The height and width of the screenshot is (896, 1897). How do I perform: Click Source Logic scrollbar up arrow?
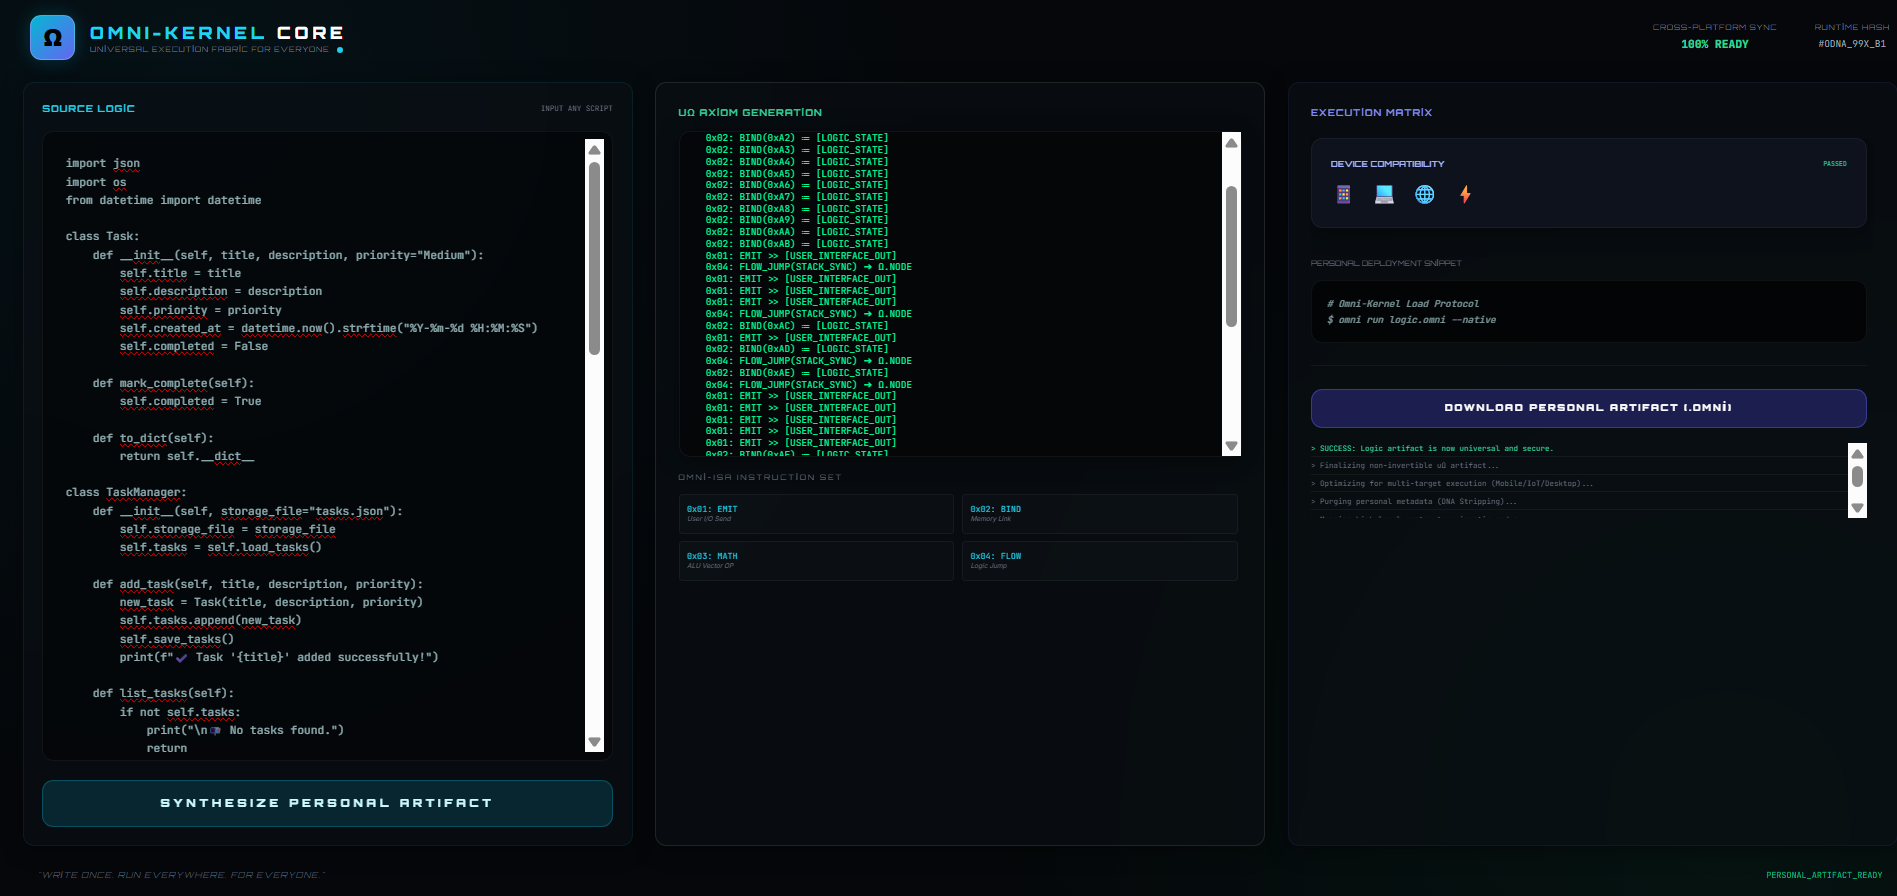(x=595, y=150)
